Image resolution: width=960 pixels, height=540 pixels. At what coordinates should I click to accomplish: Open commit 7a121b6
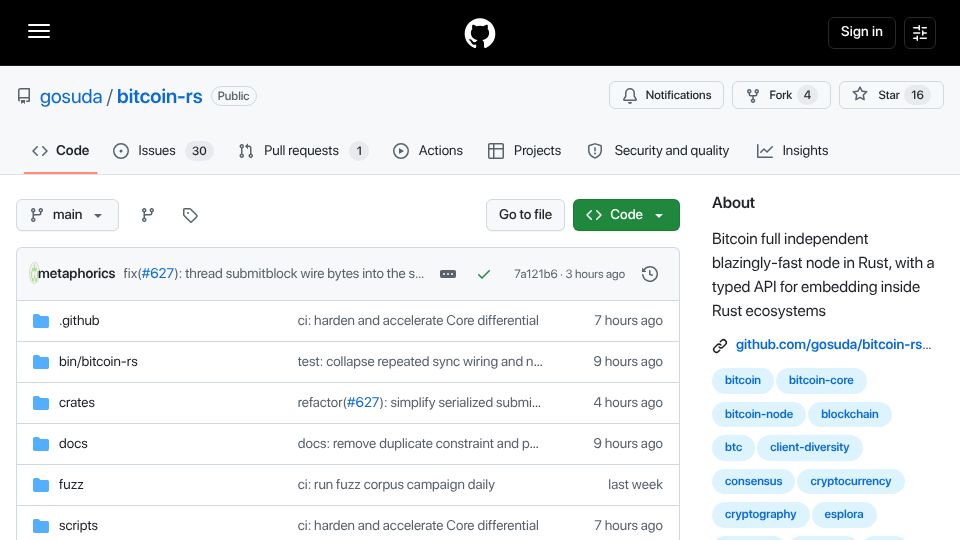click(x=536, y=274)
